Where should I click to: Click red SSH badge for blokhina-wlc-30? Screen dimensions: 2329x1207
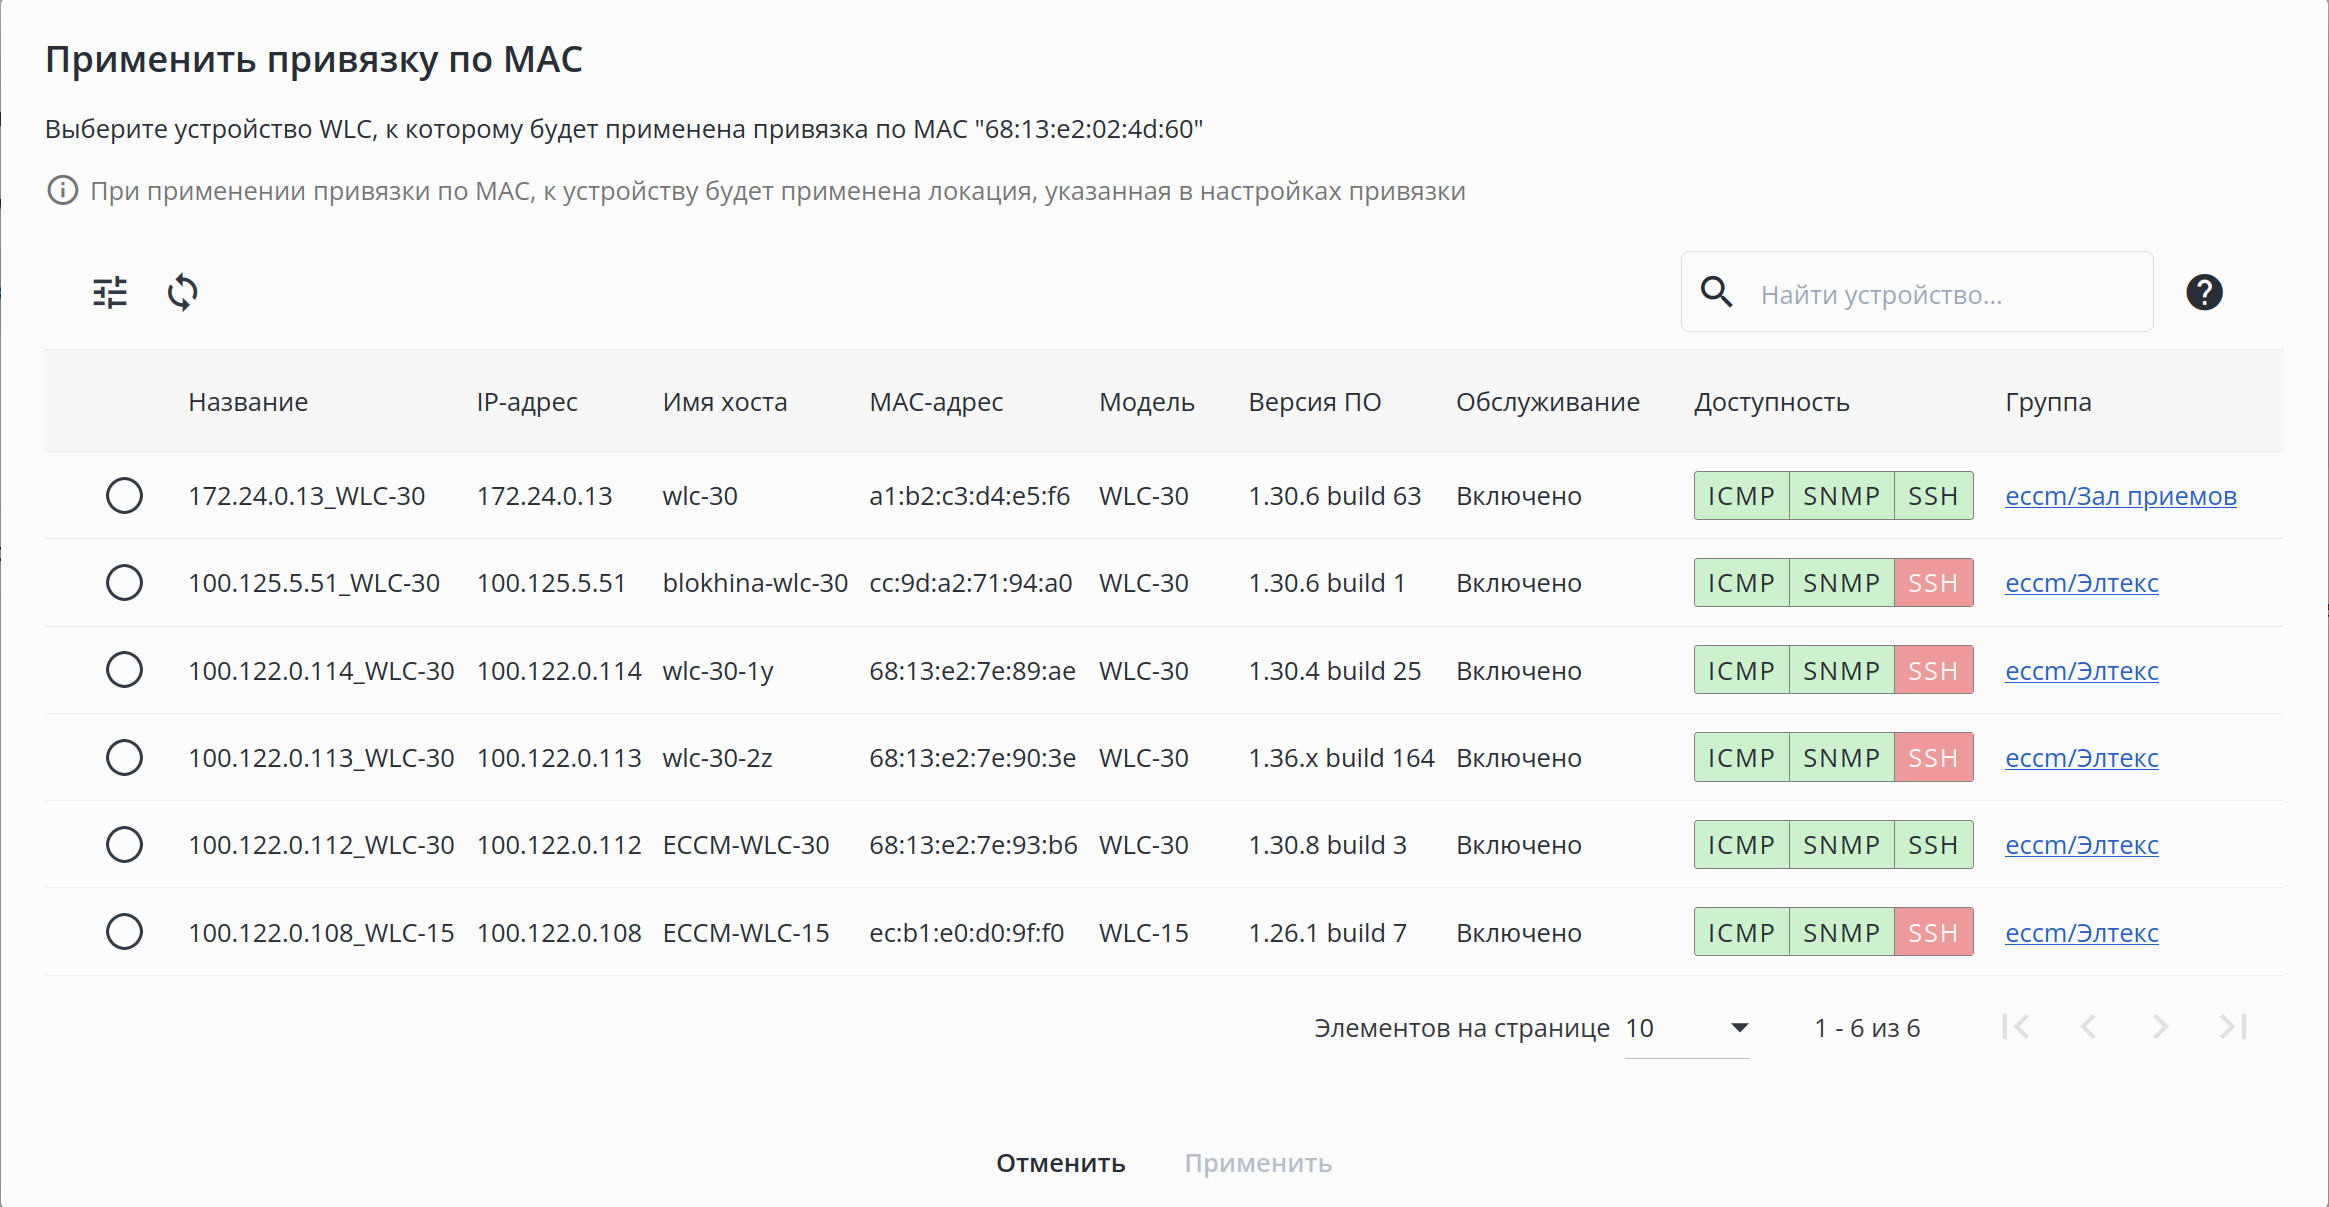coord(1932,583)
